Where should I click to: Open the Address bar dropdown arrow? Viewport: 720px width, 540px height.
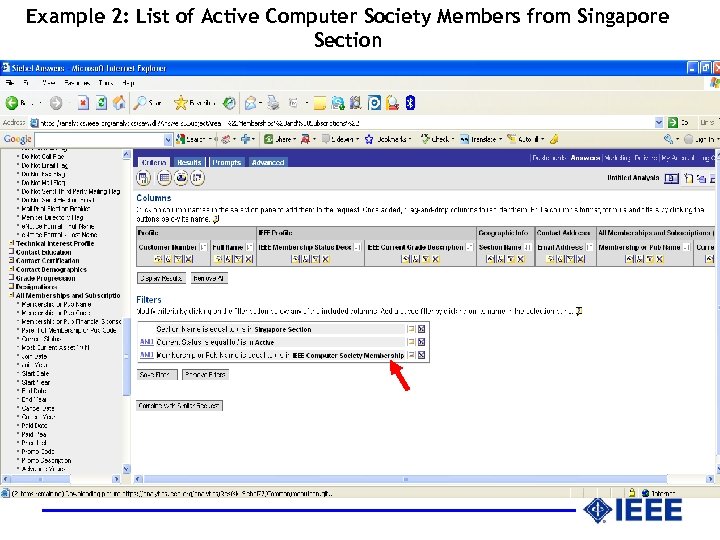[x=659, y=123]
